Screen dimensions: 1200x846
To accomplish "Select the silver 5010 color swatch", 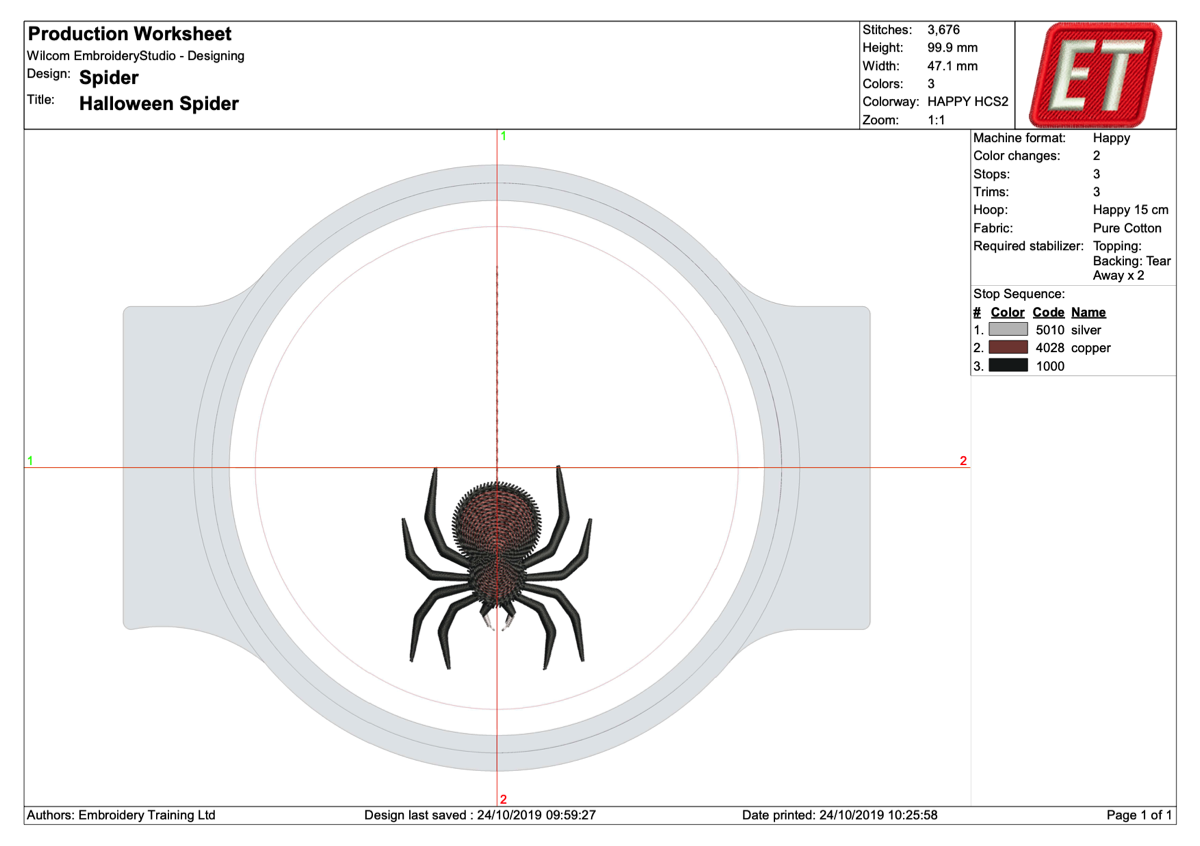I will pyautogui.click(x=1008, y=330).
